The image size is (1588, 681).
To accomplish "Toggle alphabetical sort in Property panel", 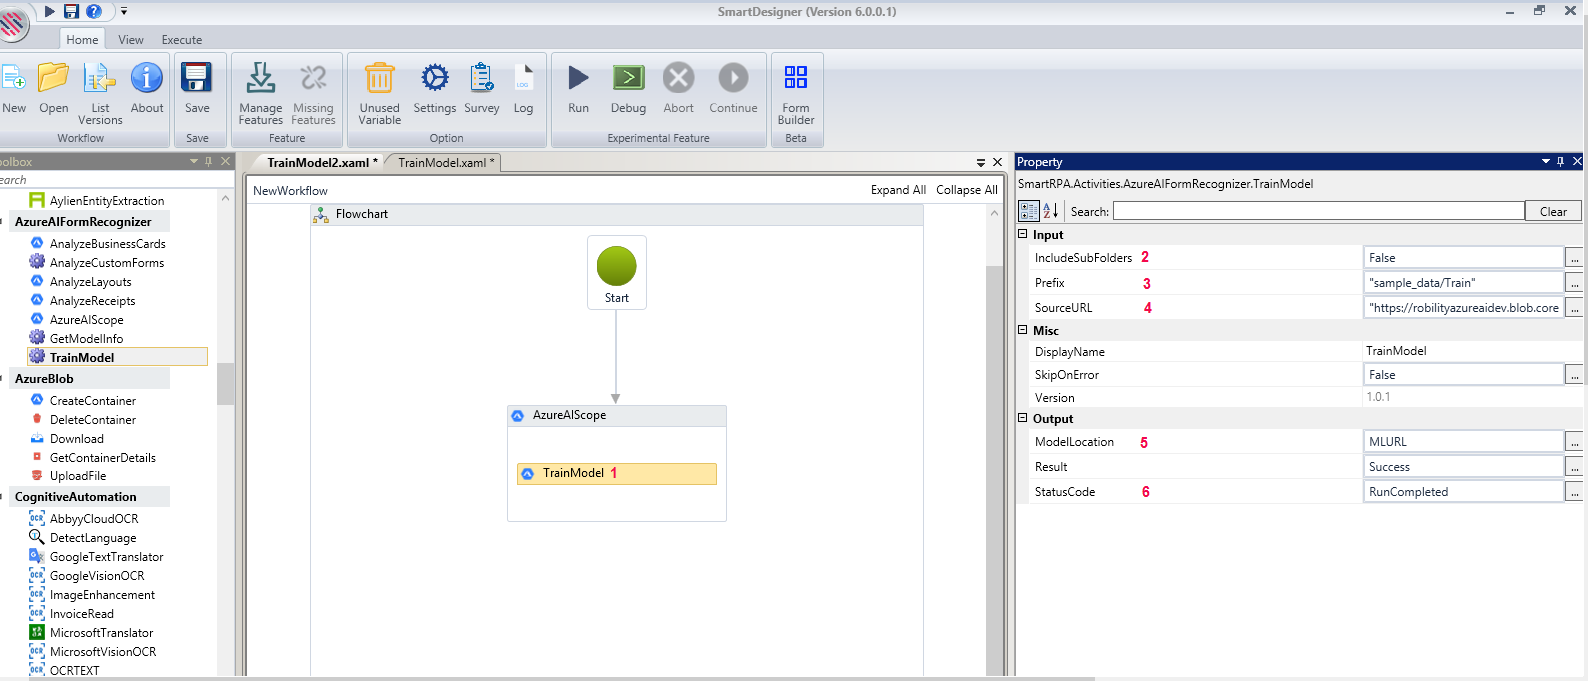I will point(1051,211).
